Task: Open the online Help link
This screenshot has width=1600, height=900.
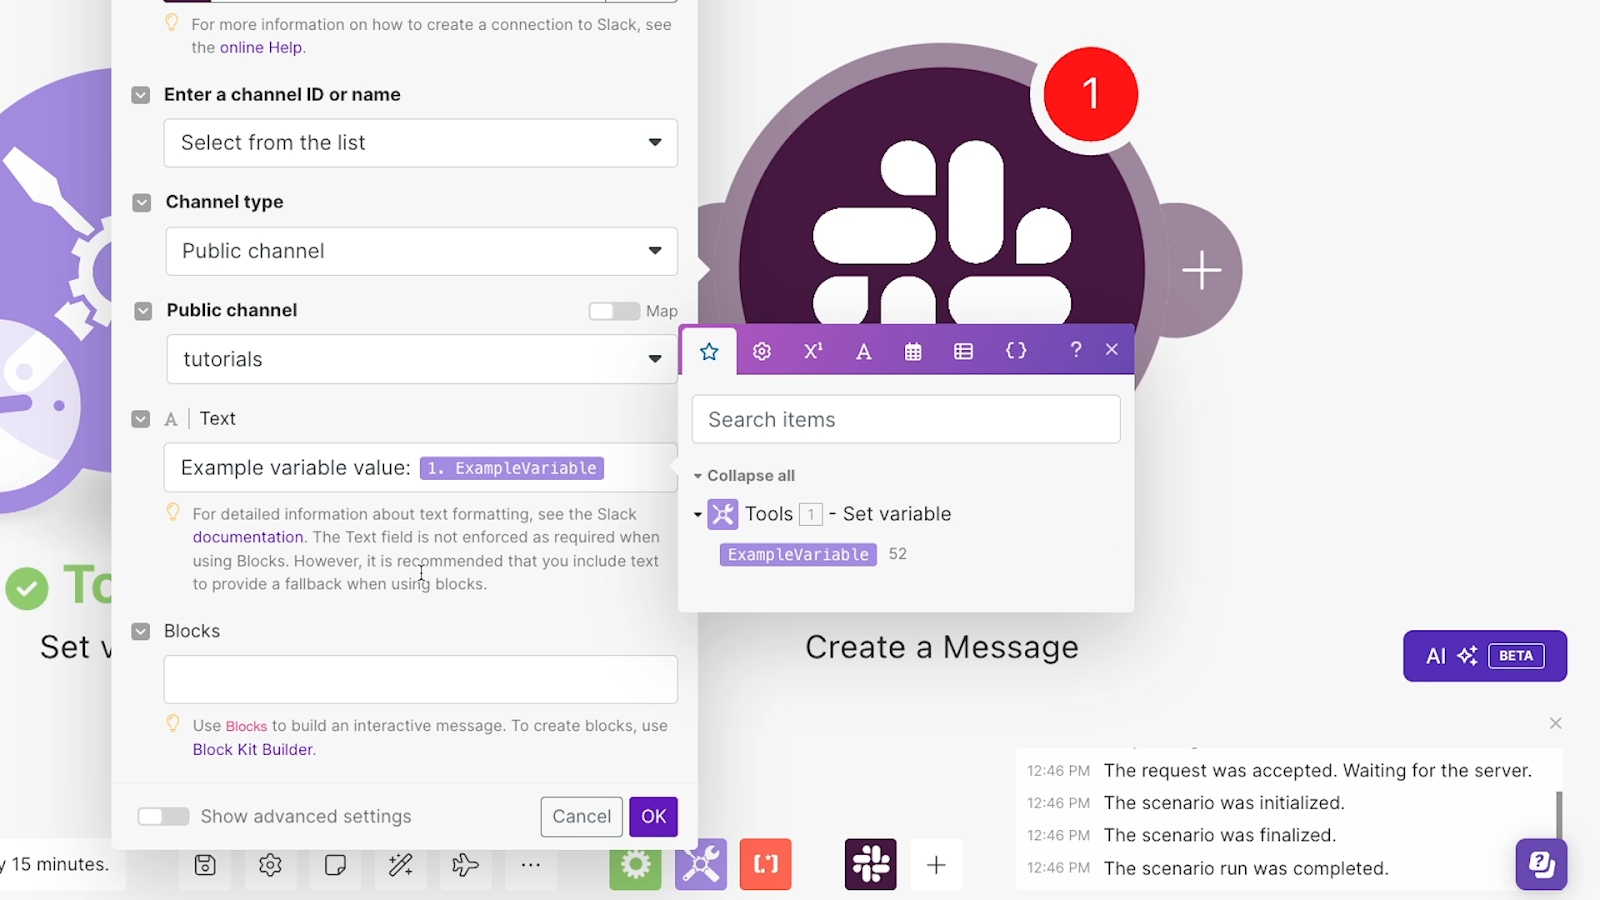Action: point(261,48)
